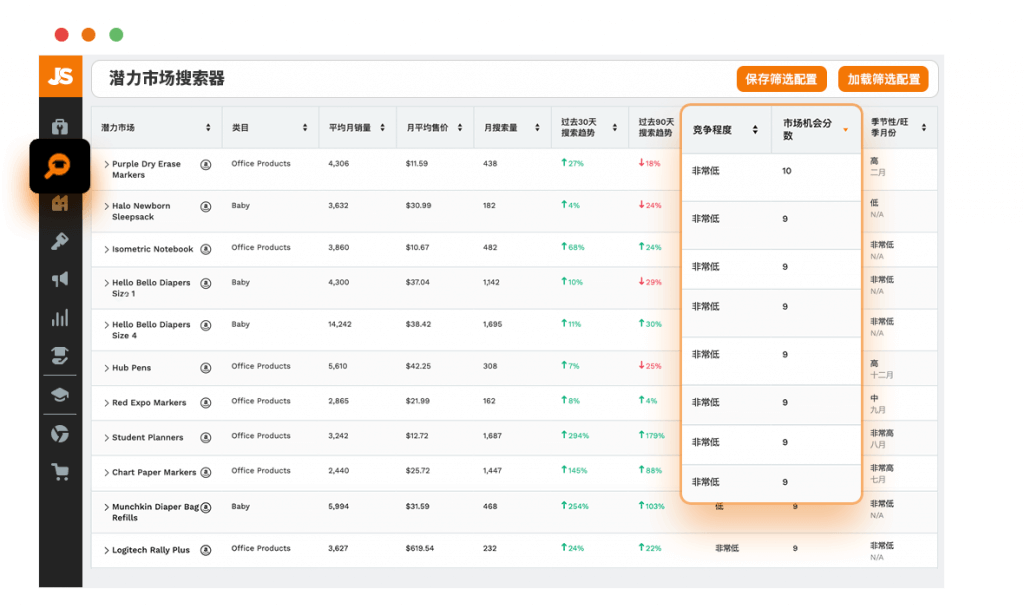The image size is (1024, 615).
Task: Sort by the 类目 column arrows
Action: click(305, 127)
